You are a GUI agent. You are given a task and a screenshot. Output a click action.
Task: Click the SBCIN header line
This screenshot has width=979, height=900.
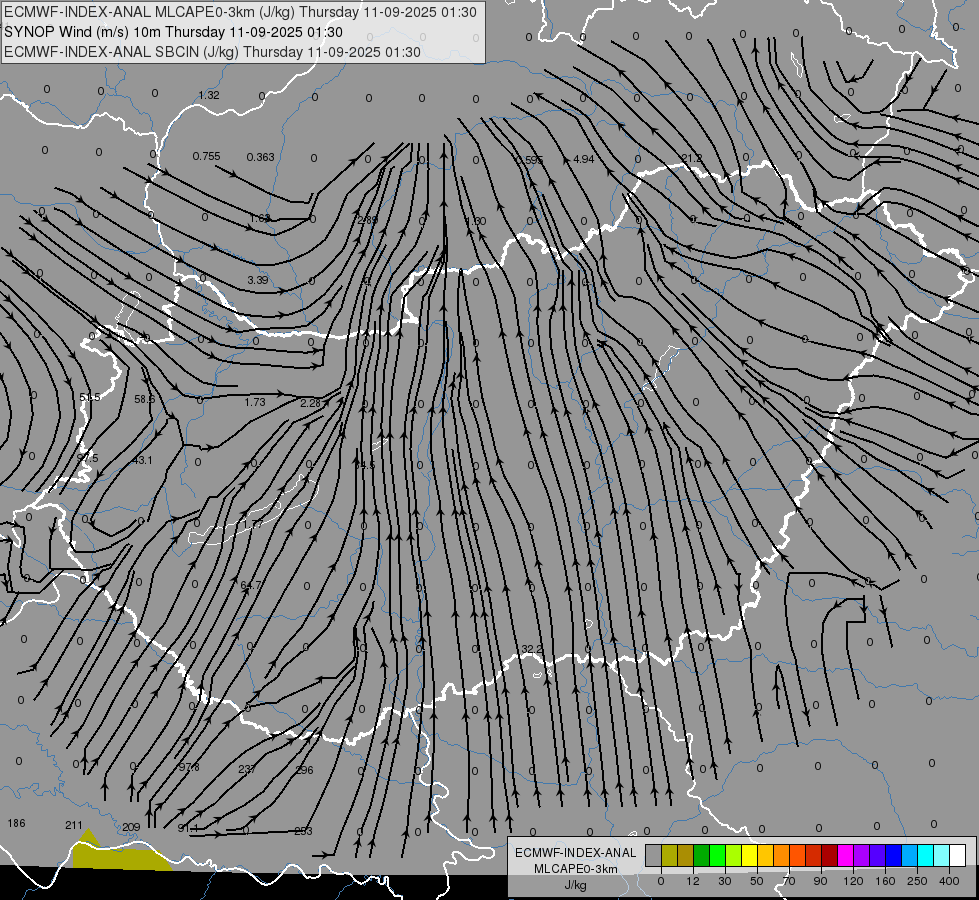[212, 52]
